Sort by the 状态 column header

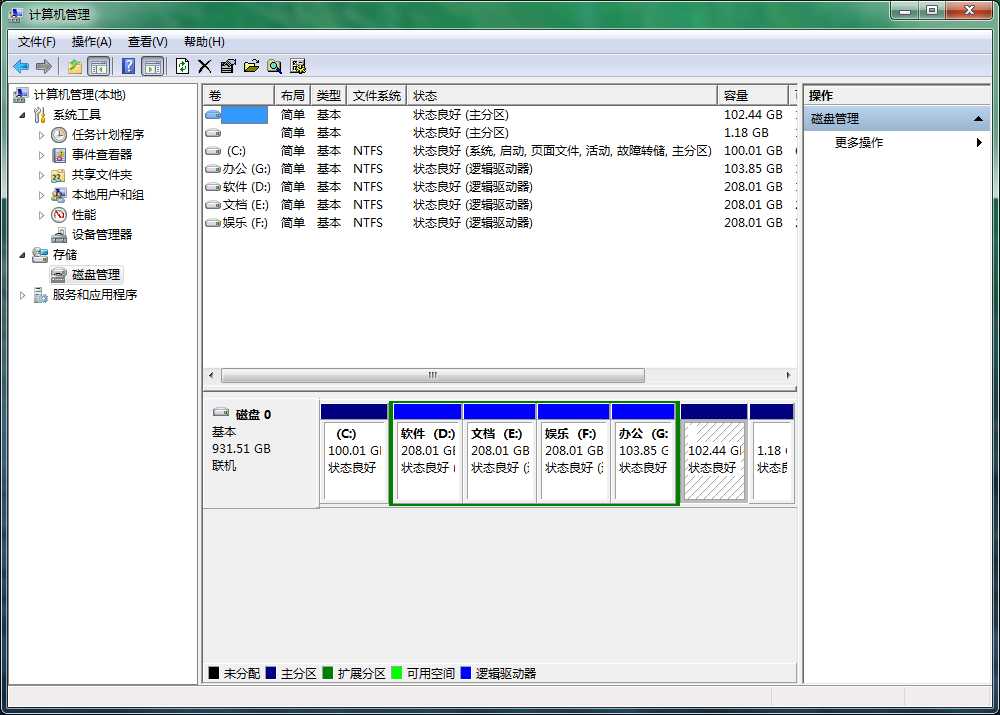point(562,96)
